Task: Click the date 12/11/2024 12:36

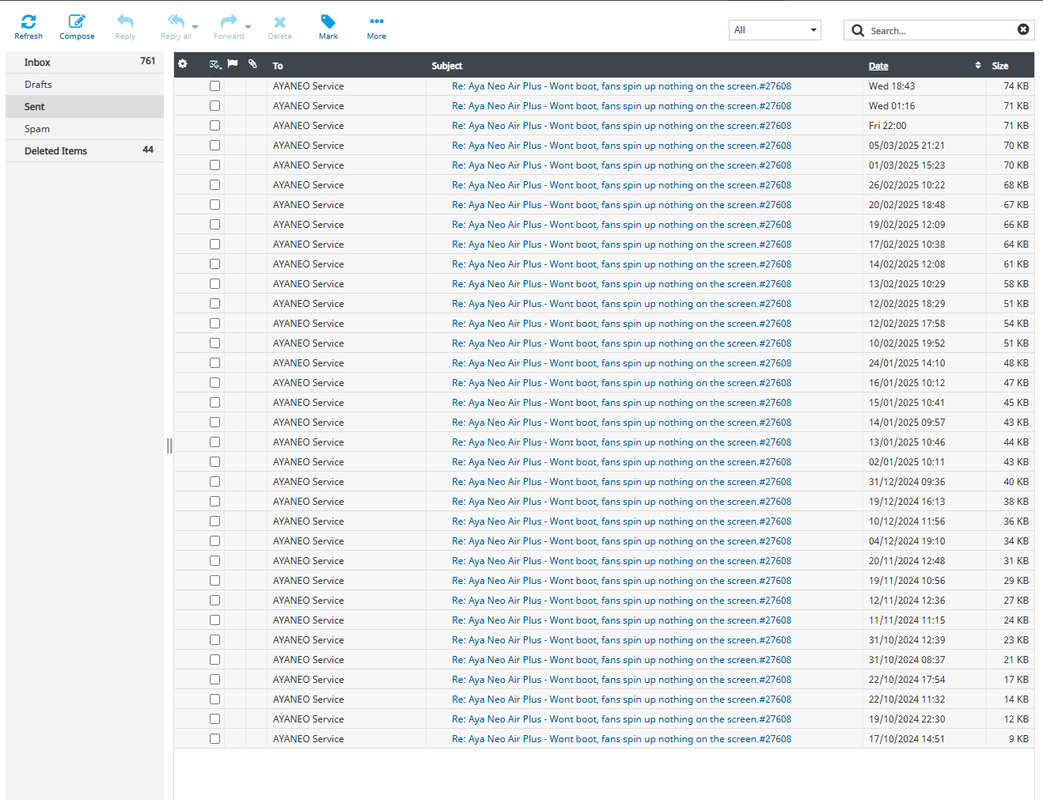Action: click(907, 600)
